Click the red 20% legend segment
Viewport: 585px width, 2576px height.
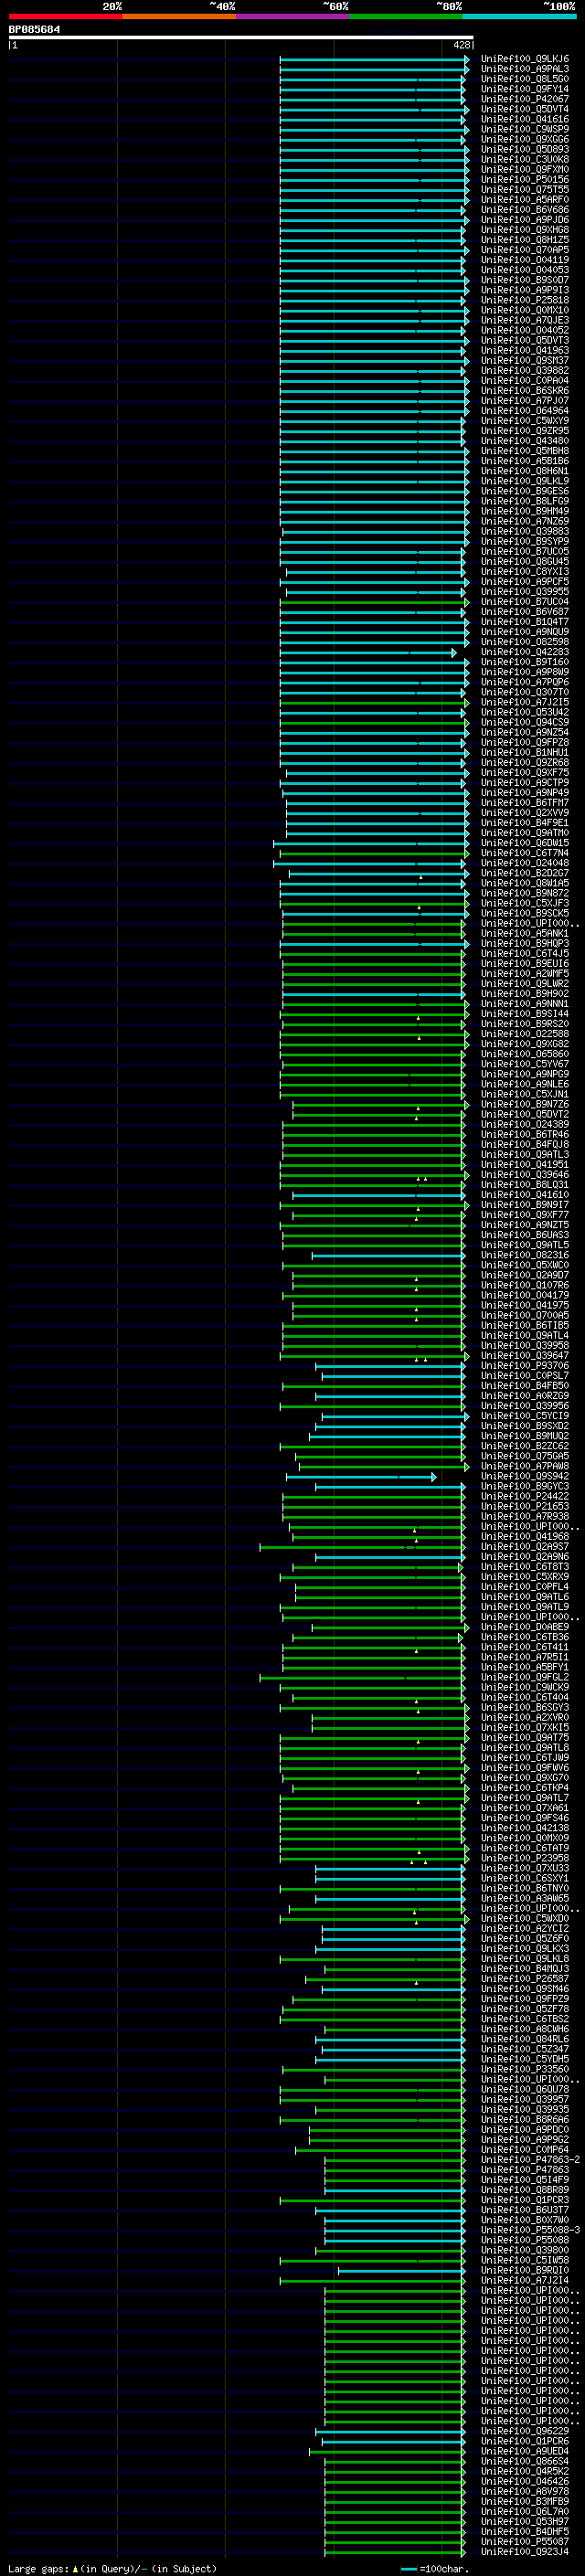(x=66, y=16)
